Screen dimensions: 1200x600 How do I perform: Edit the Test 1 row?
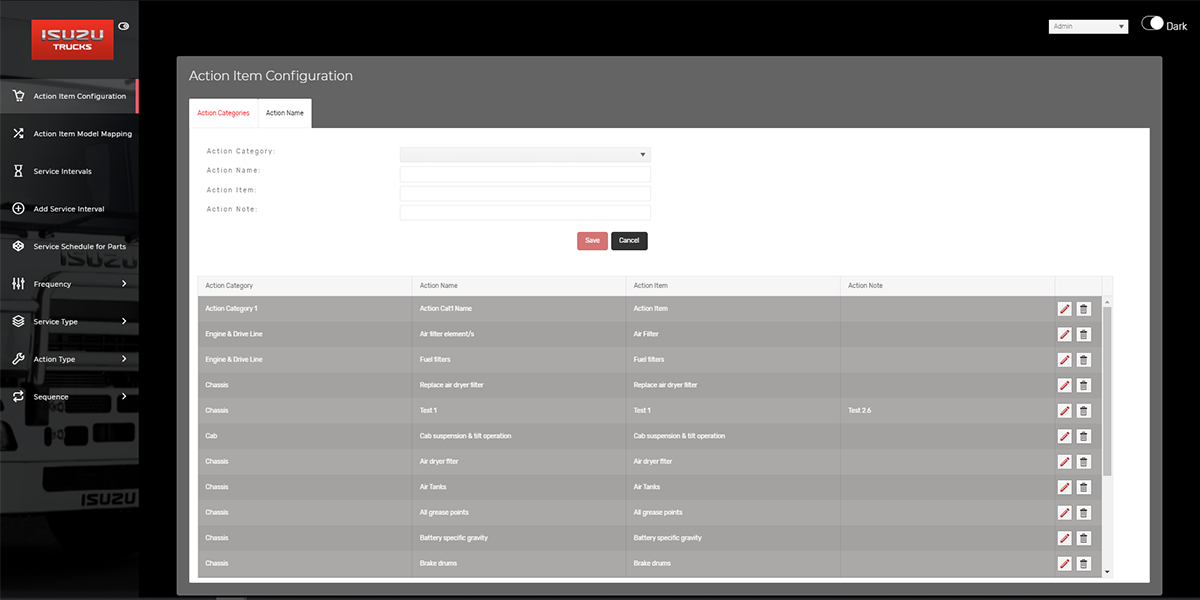(x=1064, y=411)
